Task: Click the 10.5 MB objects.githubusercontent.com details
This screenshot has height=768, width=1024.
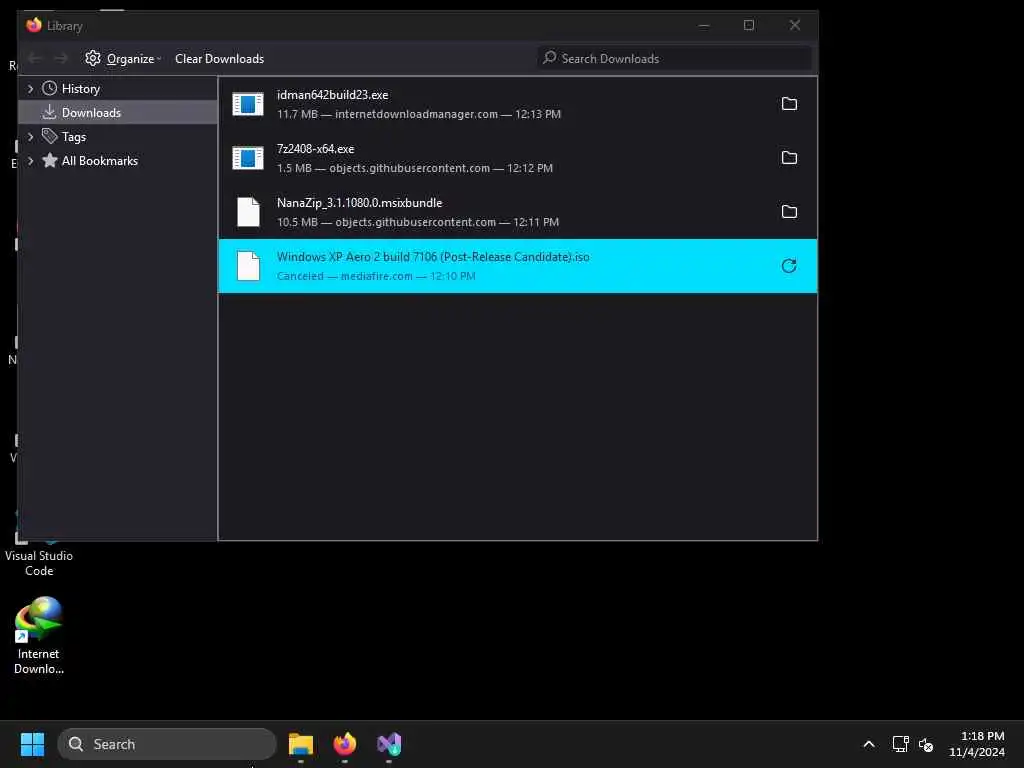Action: (418, 222)
